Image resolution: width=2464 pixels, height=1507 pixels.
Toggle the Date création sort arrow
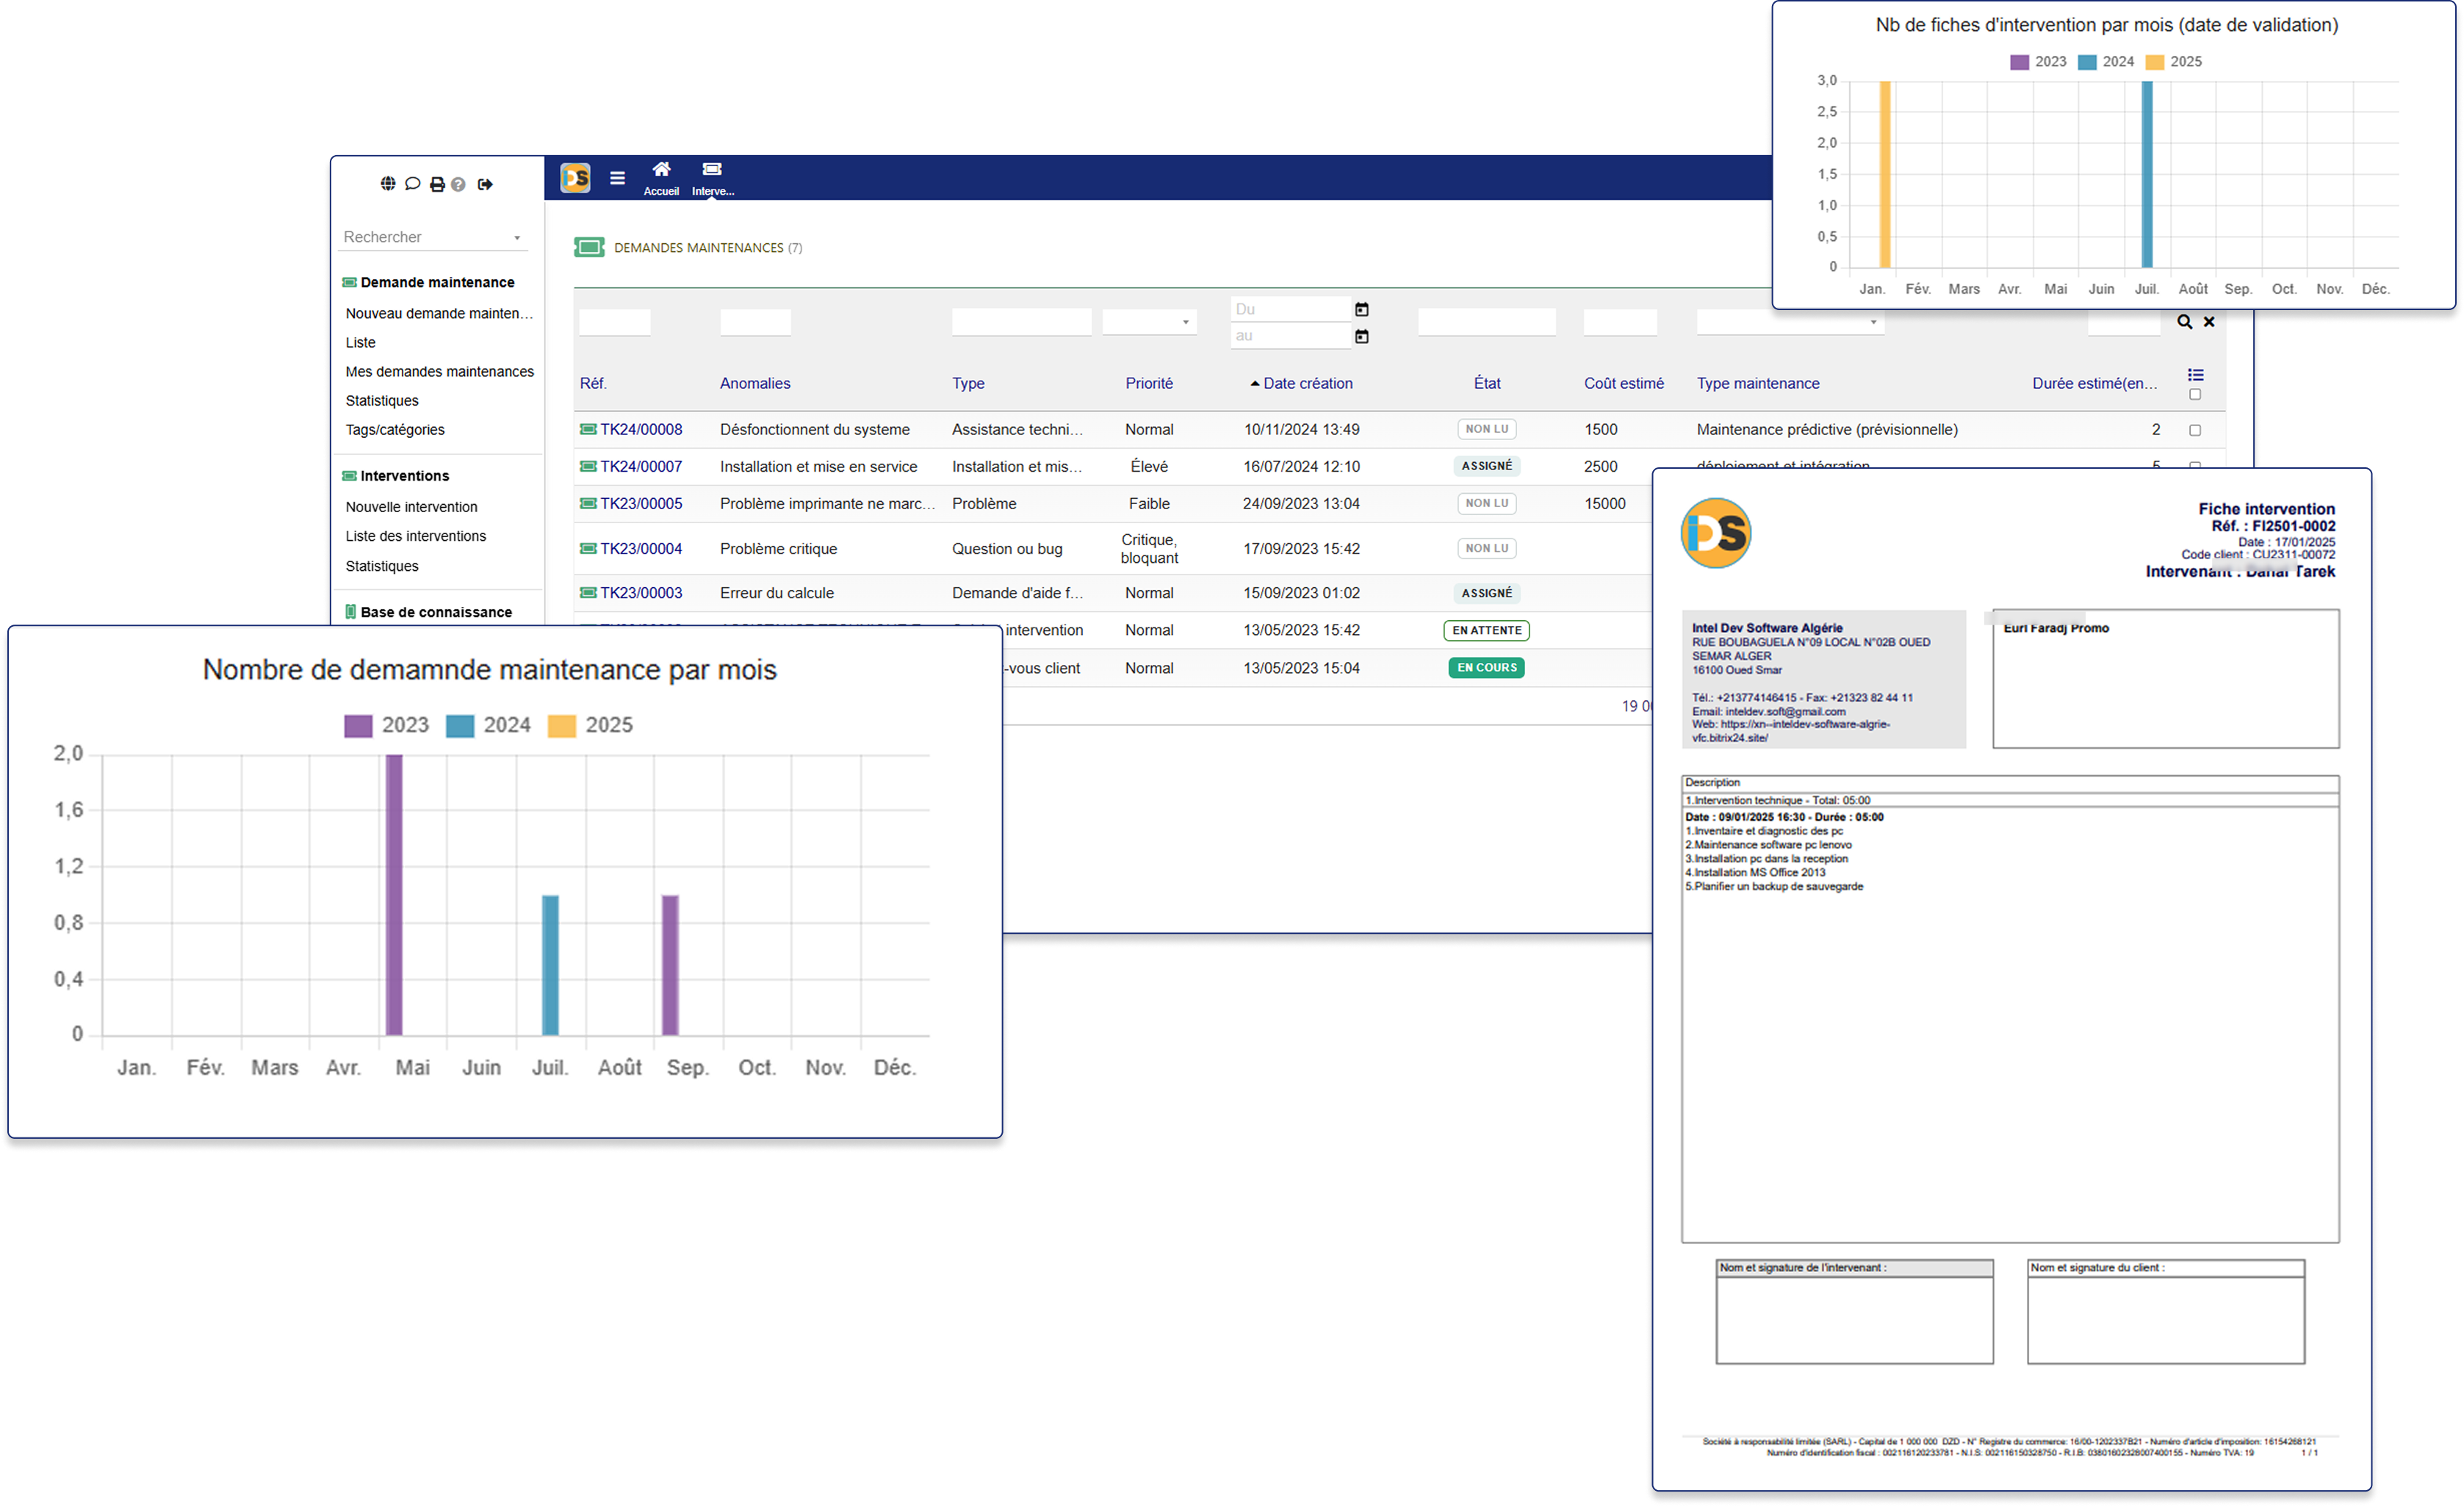[1253, 382]
